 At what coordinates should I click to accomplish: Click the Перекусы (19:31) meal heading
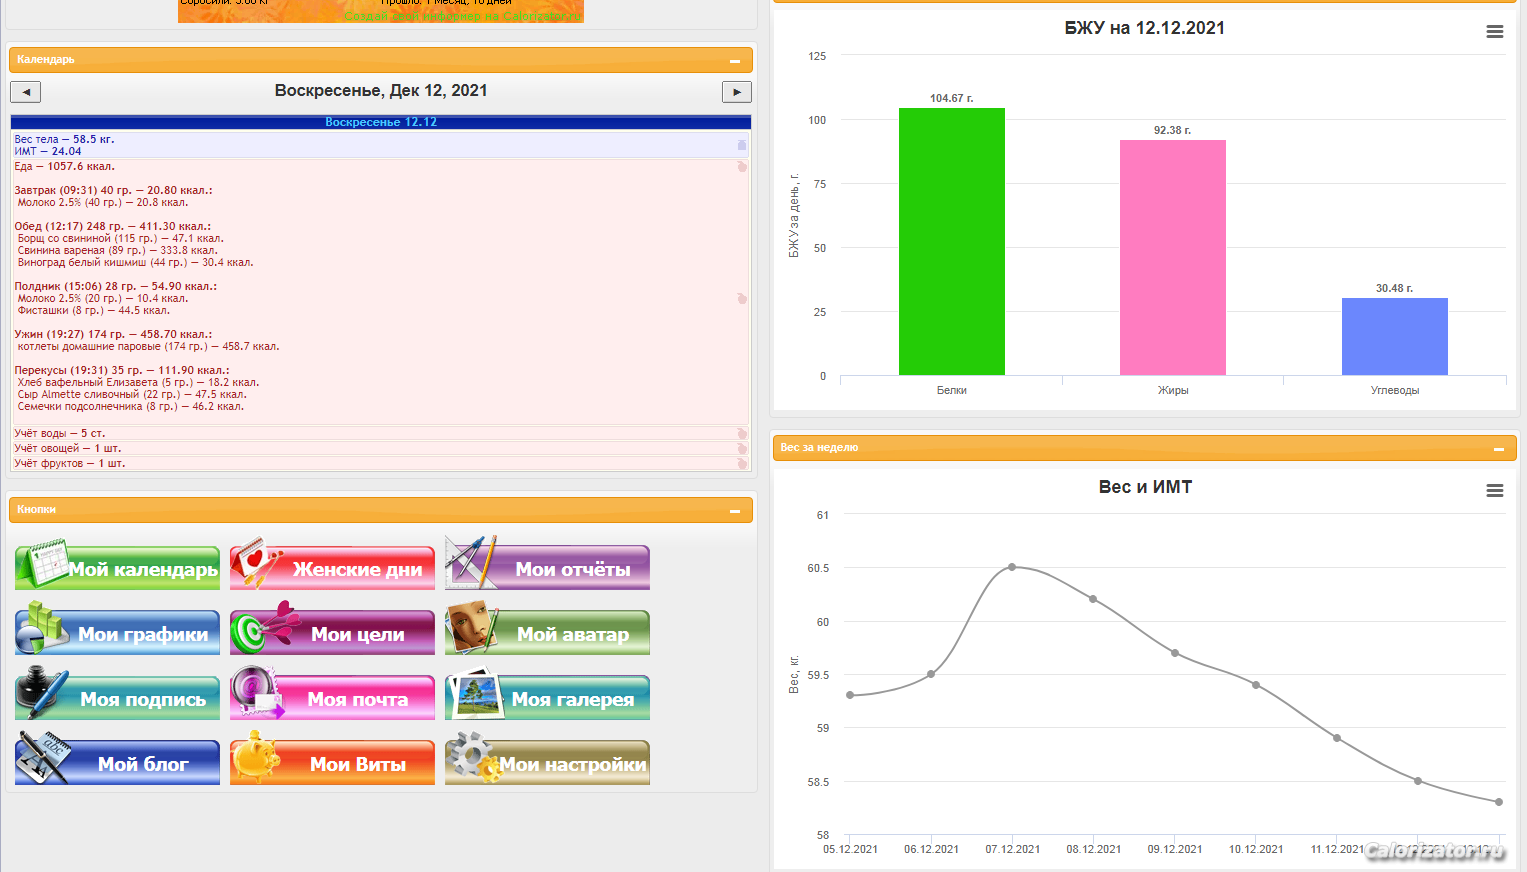coord(121,370)
